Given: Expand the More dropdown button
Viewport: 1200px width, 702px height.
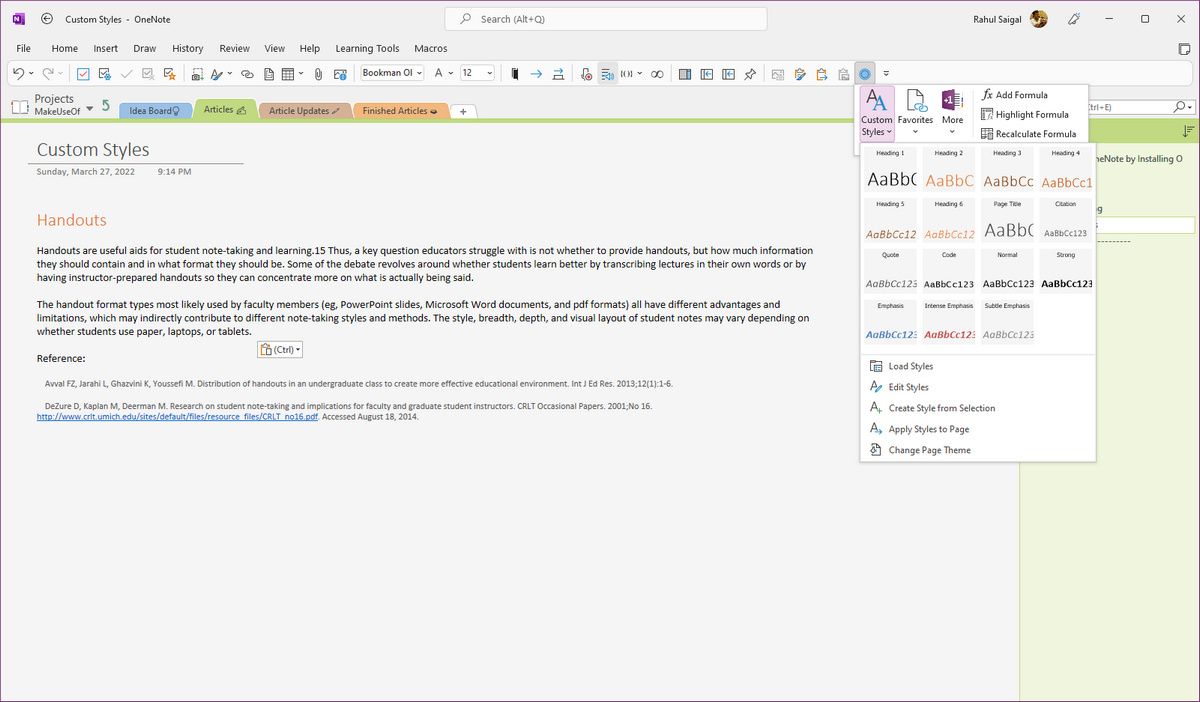Looking at the screenshot, I should [x=952, y=131].
